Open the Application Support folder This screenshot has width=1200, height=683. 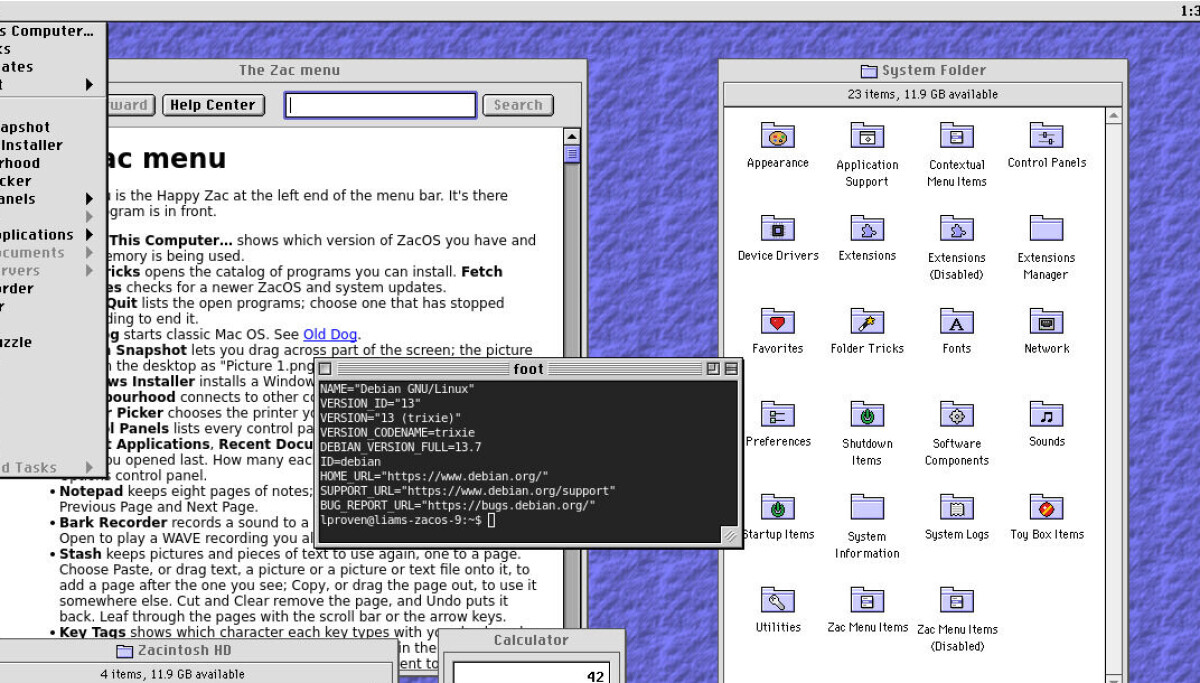tap(867, 135)
